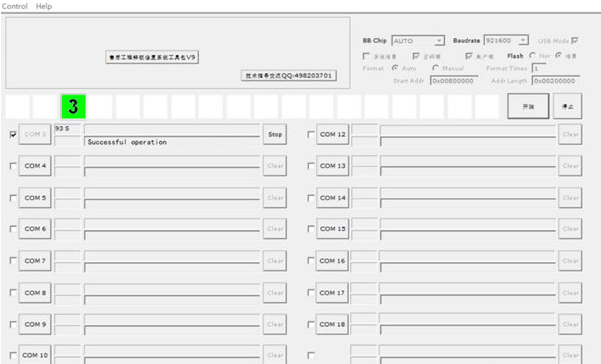Screen dimensions: 601x364
Task: Open the Help menu
Action: (44, 6)
